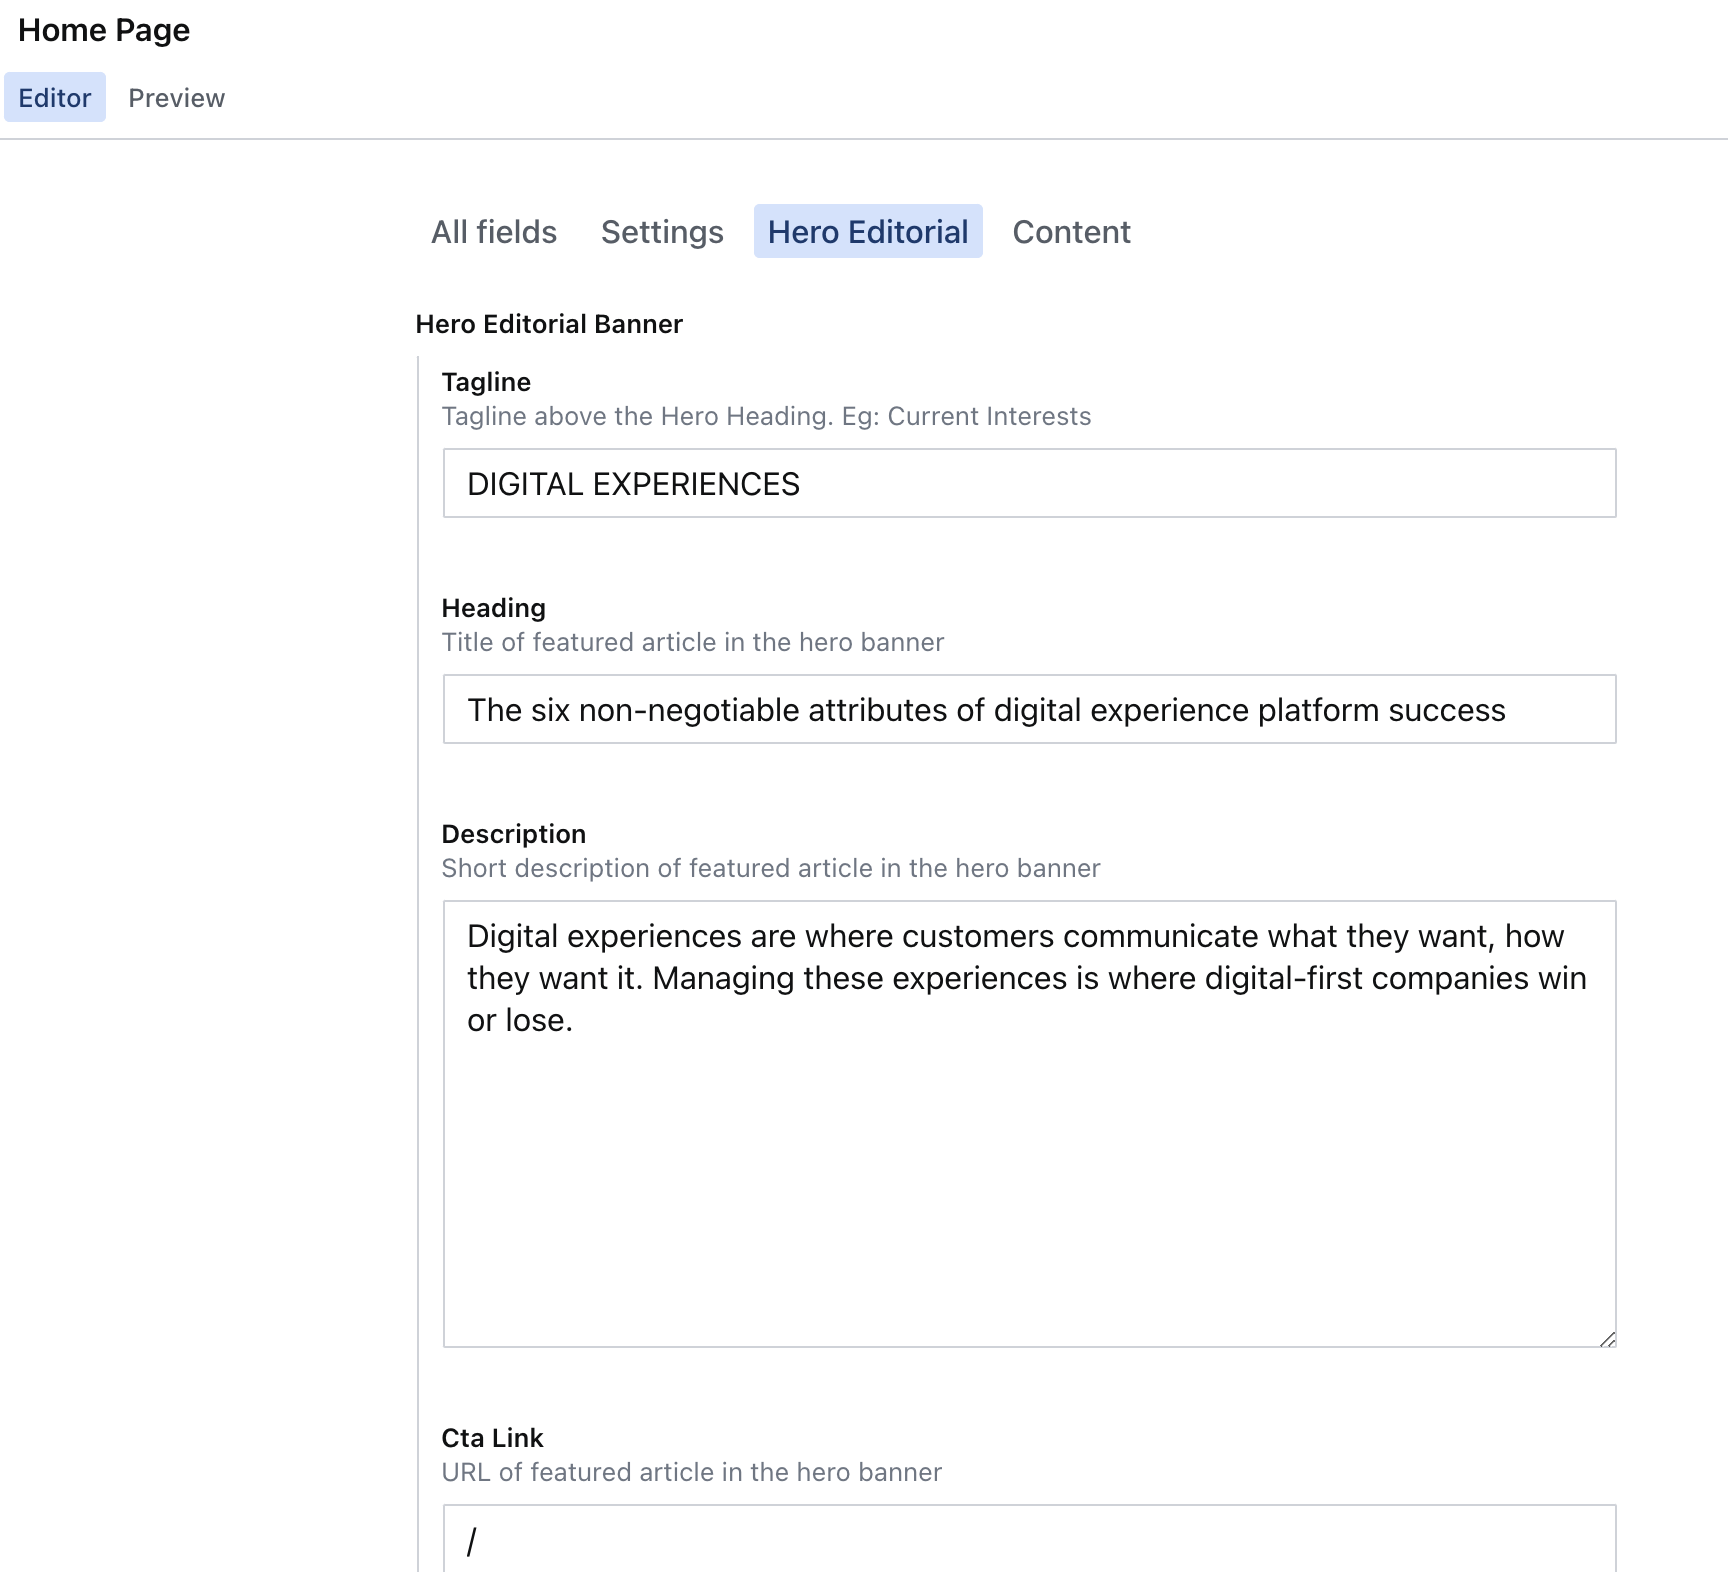Click the Hero Editorial Banner section heading

point(549,324)
